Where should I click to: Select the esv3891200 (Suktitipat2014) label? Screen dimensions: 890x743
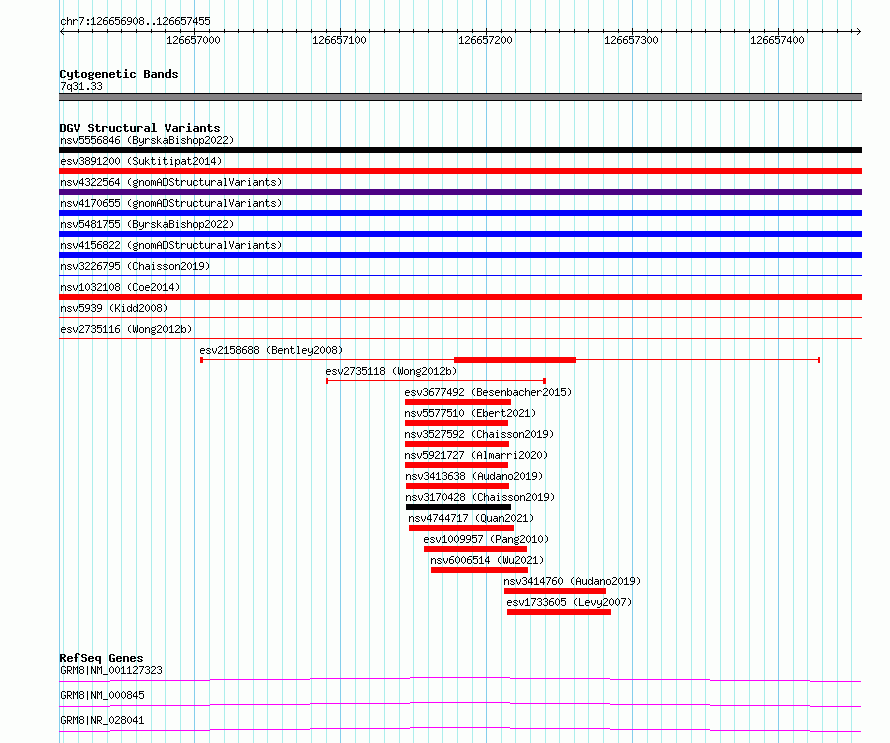click(141, 161)
